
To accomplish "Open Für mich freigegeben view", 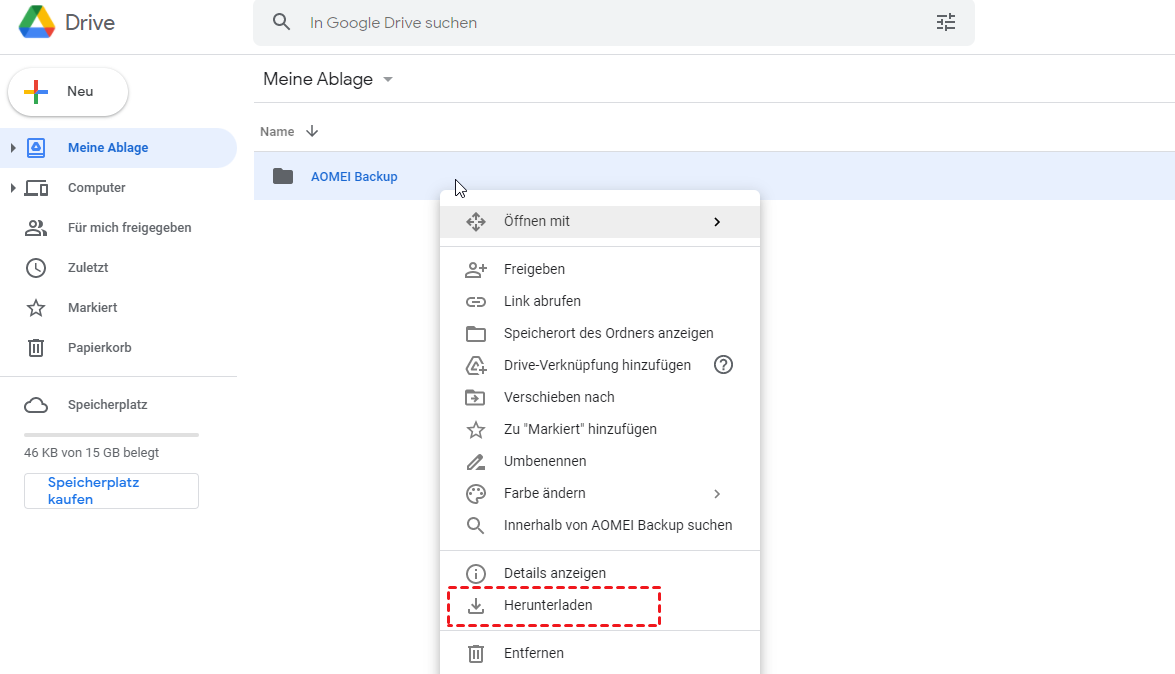I will 129,228.
